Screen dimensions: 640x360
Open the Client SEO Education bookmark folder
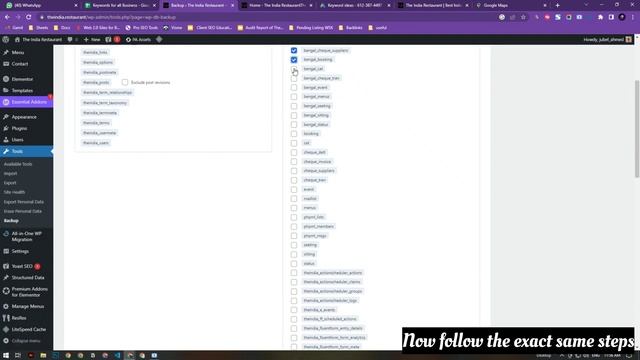[210, 28]
